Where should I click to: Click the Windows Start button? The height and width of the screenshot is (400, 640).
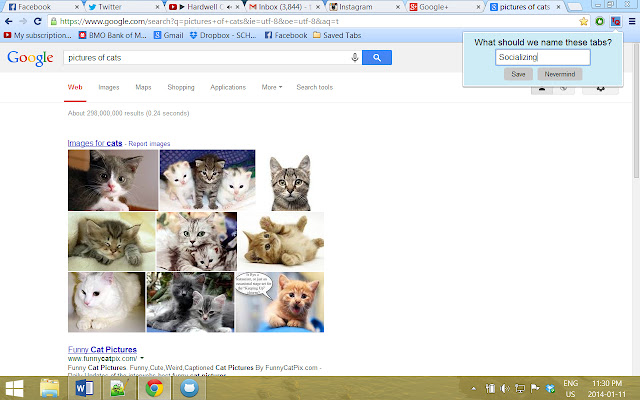(x=15, y=387)
